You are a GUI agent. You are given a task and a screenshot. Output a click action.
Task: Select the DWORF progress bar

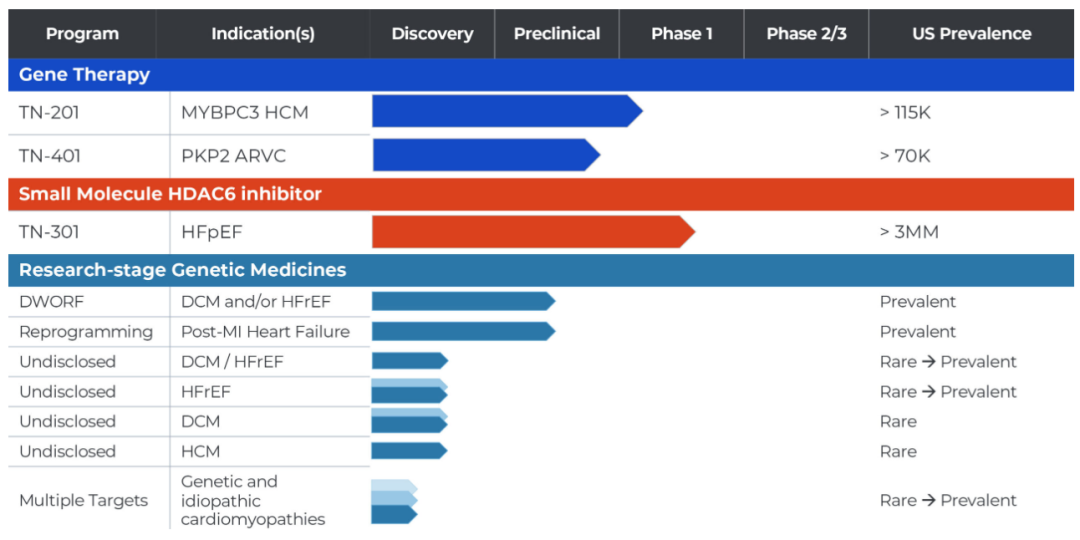pyautogui.click(x=464, y=301)
